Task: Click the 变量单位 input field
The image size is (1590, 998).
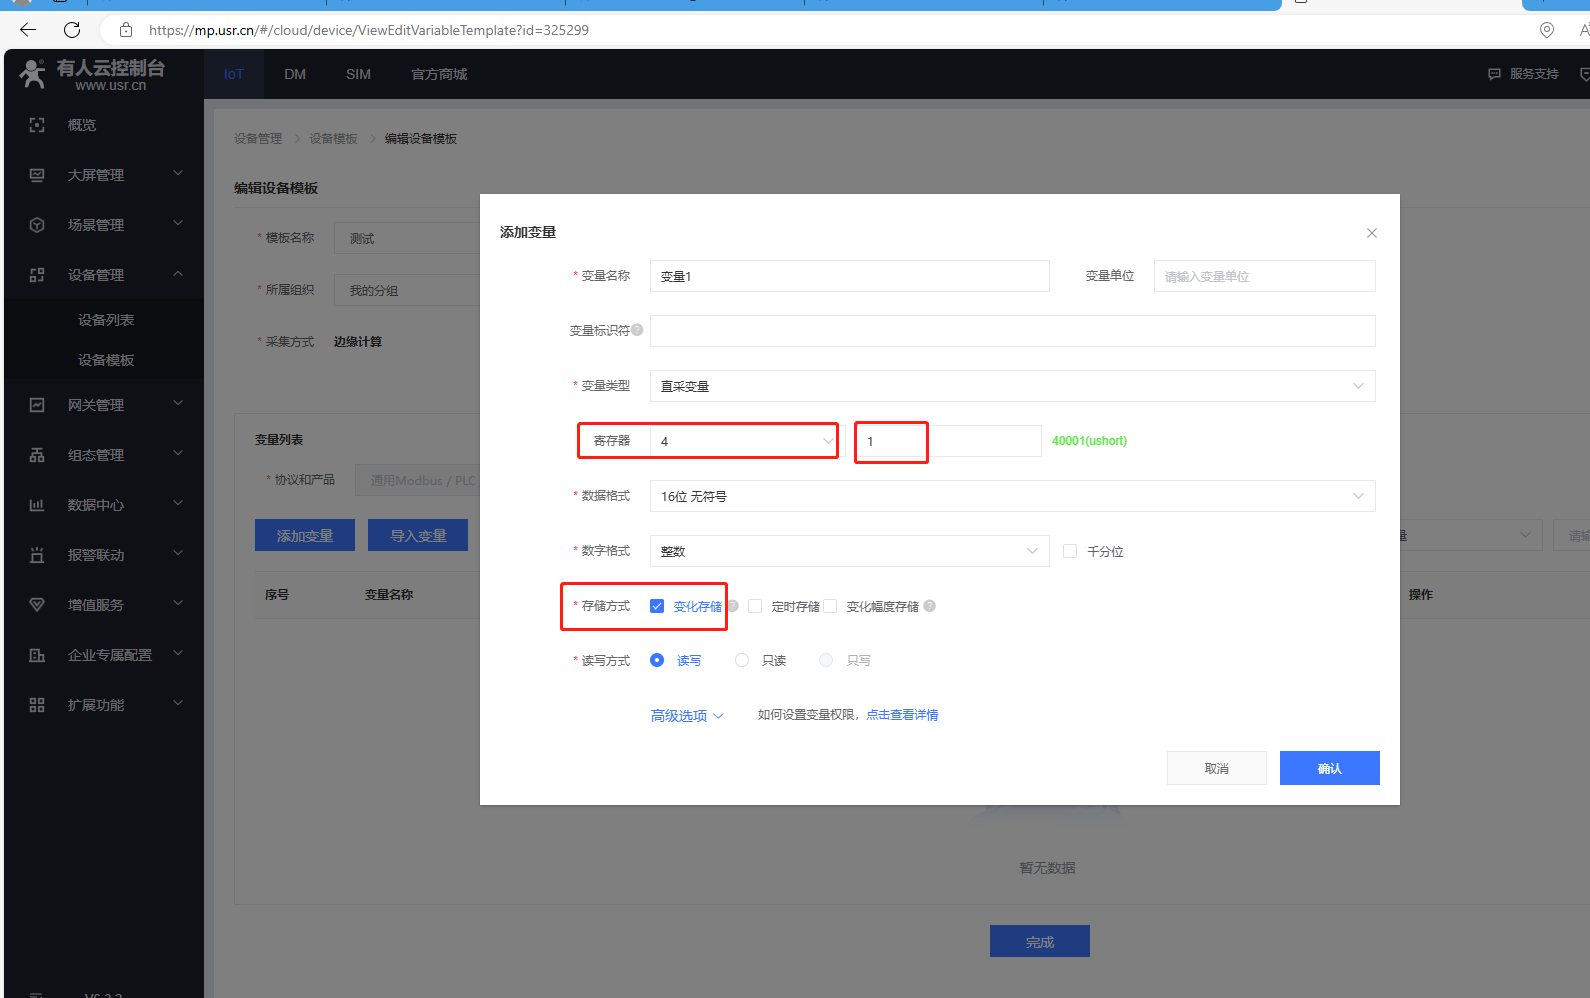Action: (x=1264, y=276)
